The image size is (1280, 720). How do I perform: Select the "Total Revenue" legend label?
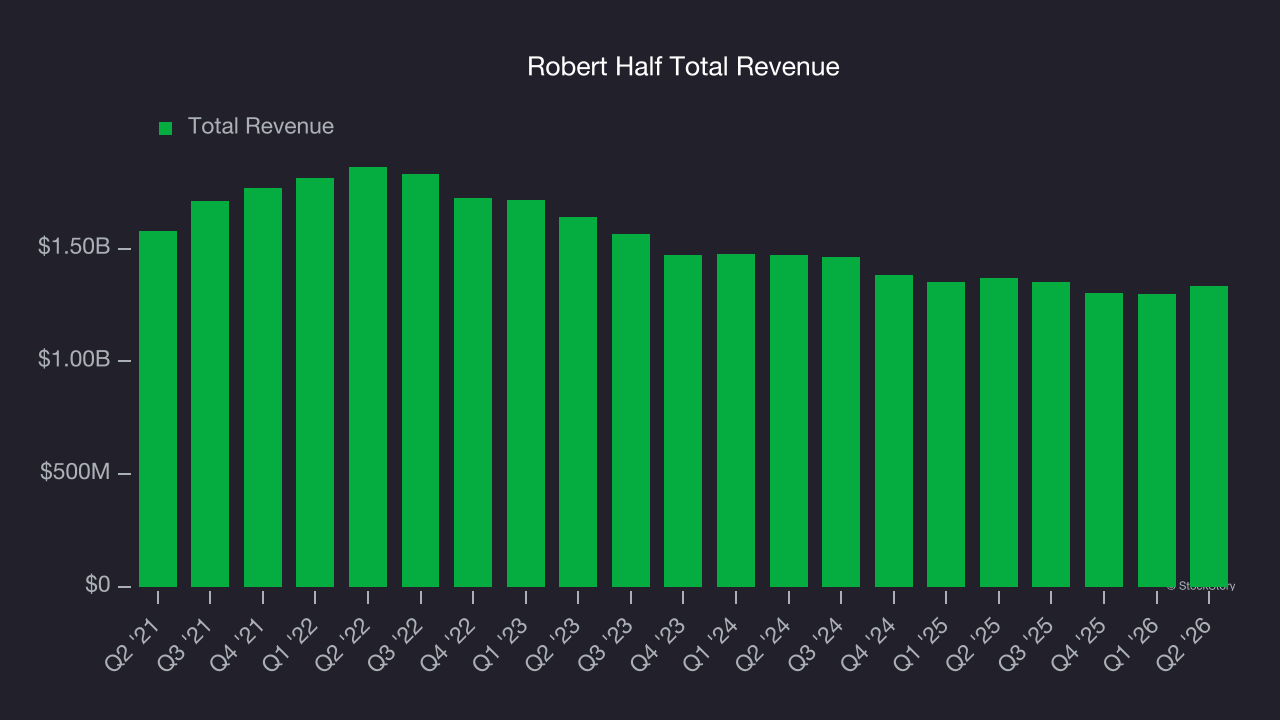click(x=261, y=127)
